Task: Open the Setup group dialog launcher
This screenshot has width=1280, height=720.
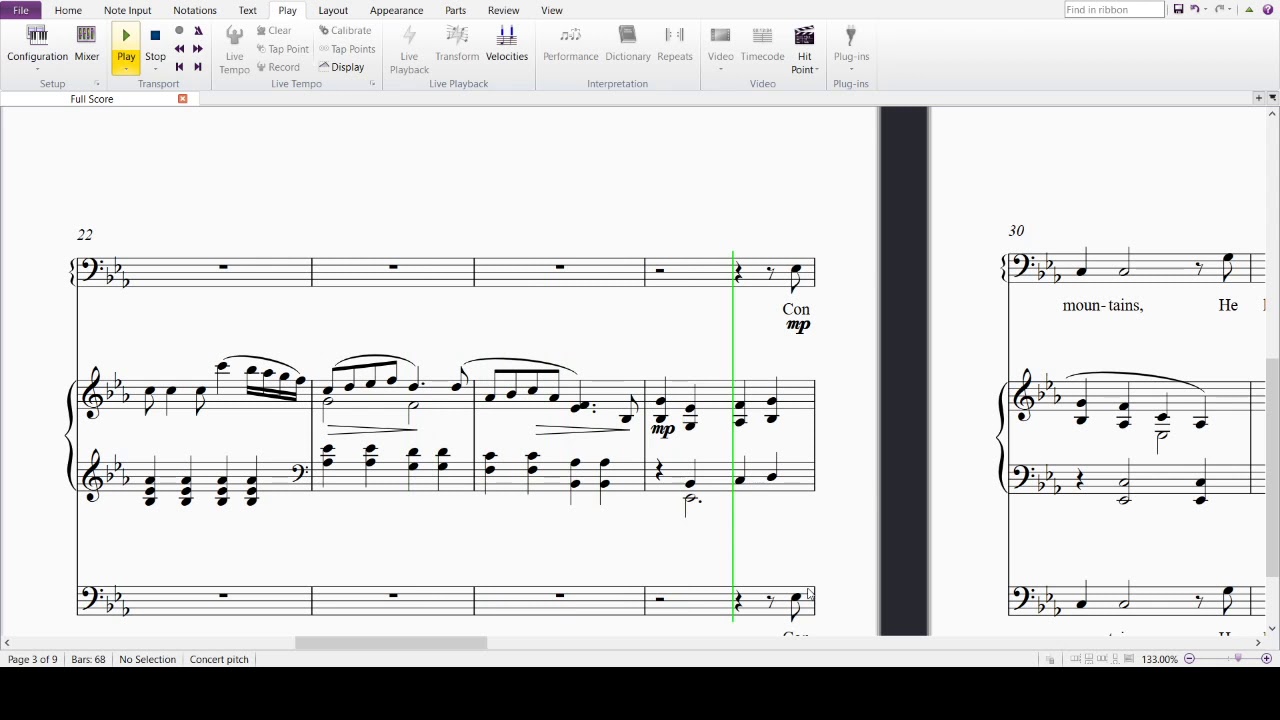Action: click(x=97, y=84)
